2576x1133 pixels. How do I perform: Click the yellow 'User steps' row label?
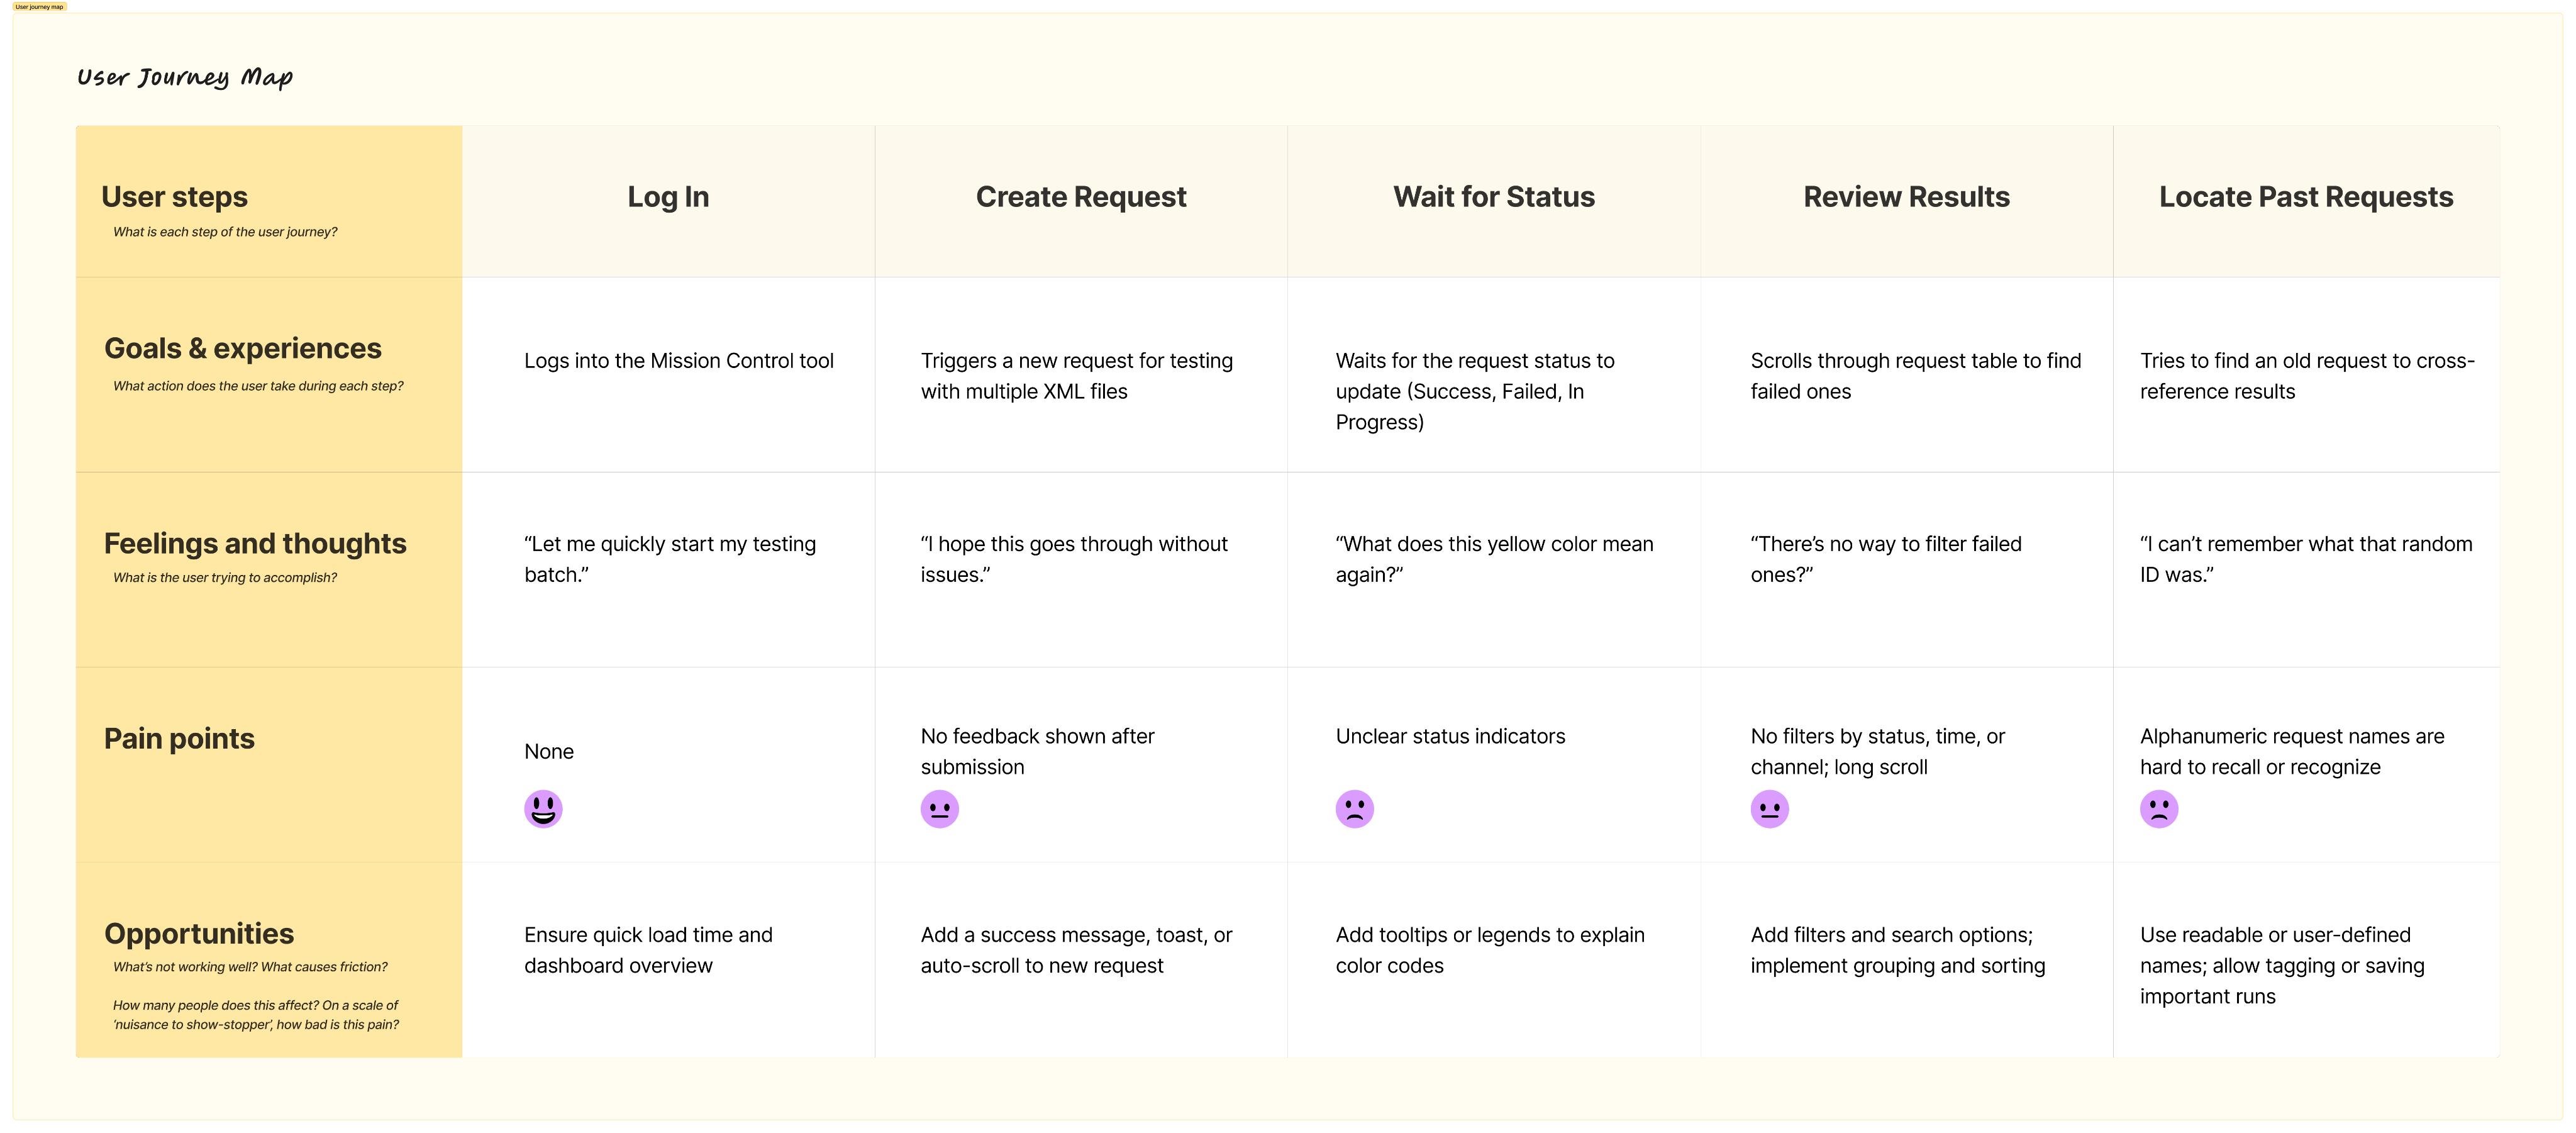[175, 197]
